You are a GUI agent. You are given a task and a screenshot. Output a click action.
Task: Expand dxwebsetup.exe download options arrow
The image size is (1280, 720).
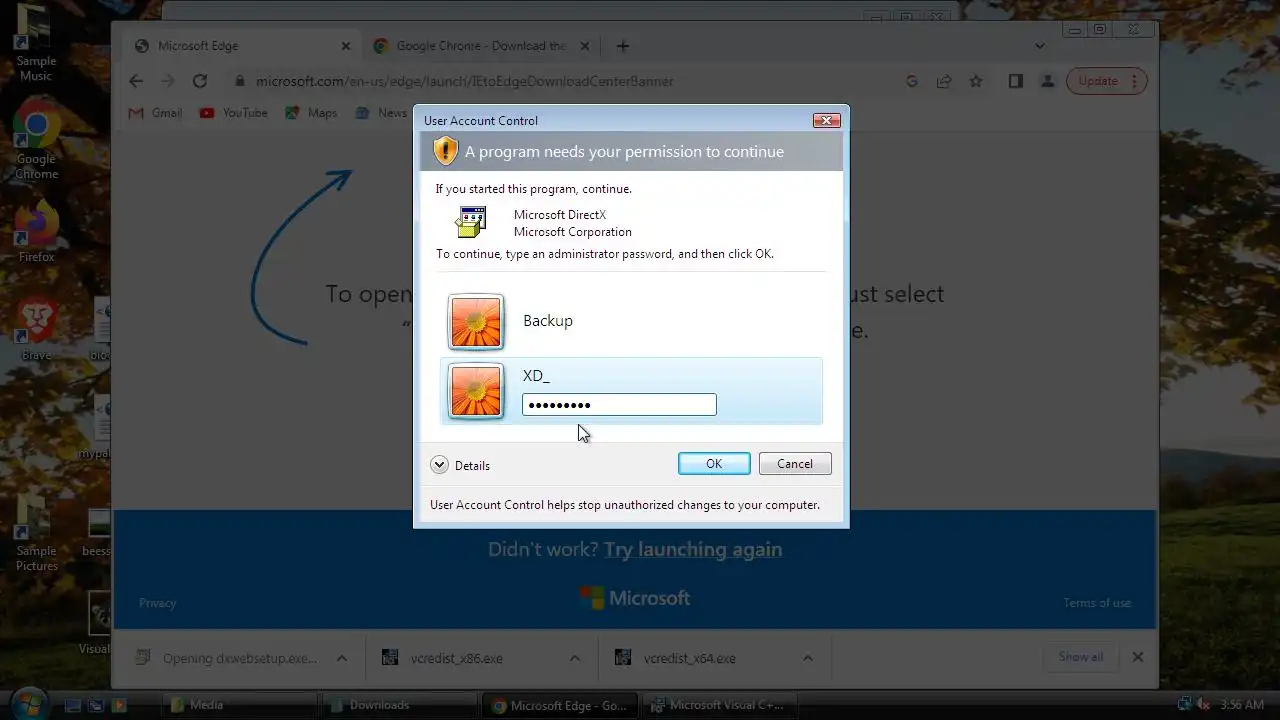341,658
